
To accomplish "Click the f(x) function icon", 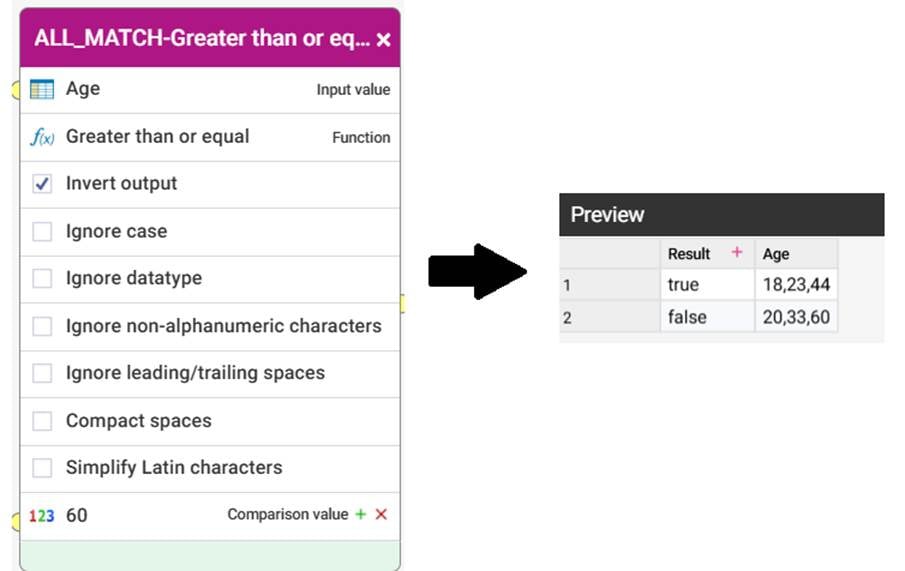I will click(x=42, y=137).
